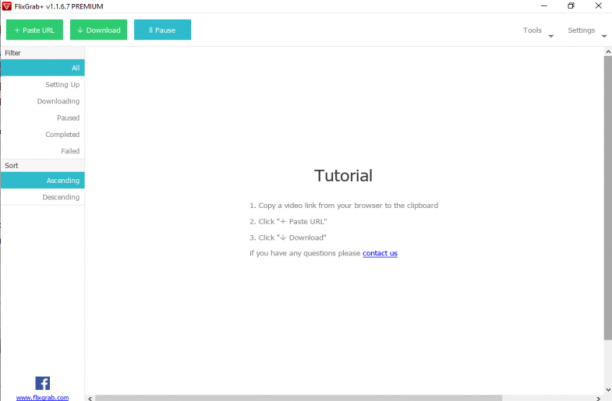Sort list Descending
This screenshot has width=612, height=401.
click(x=43, y=197)
